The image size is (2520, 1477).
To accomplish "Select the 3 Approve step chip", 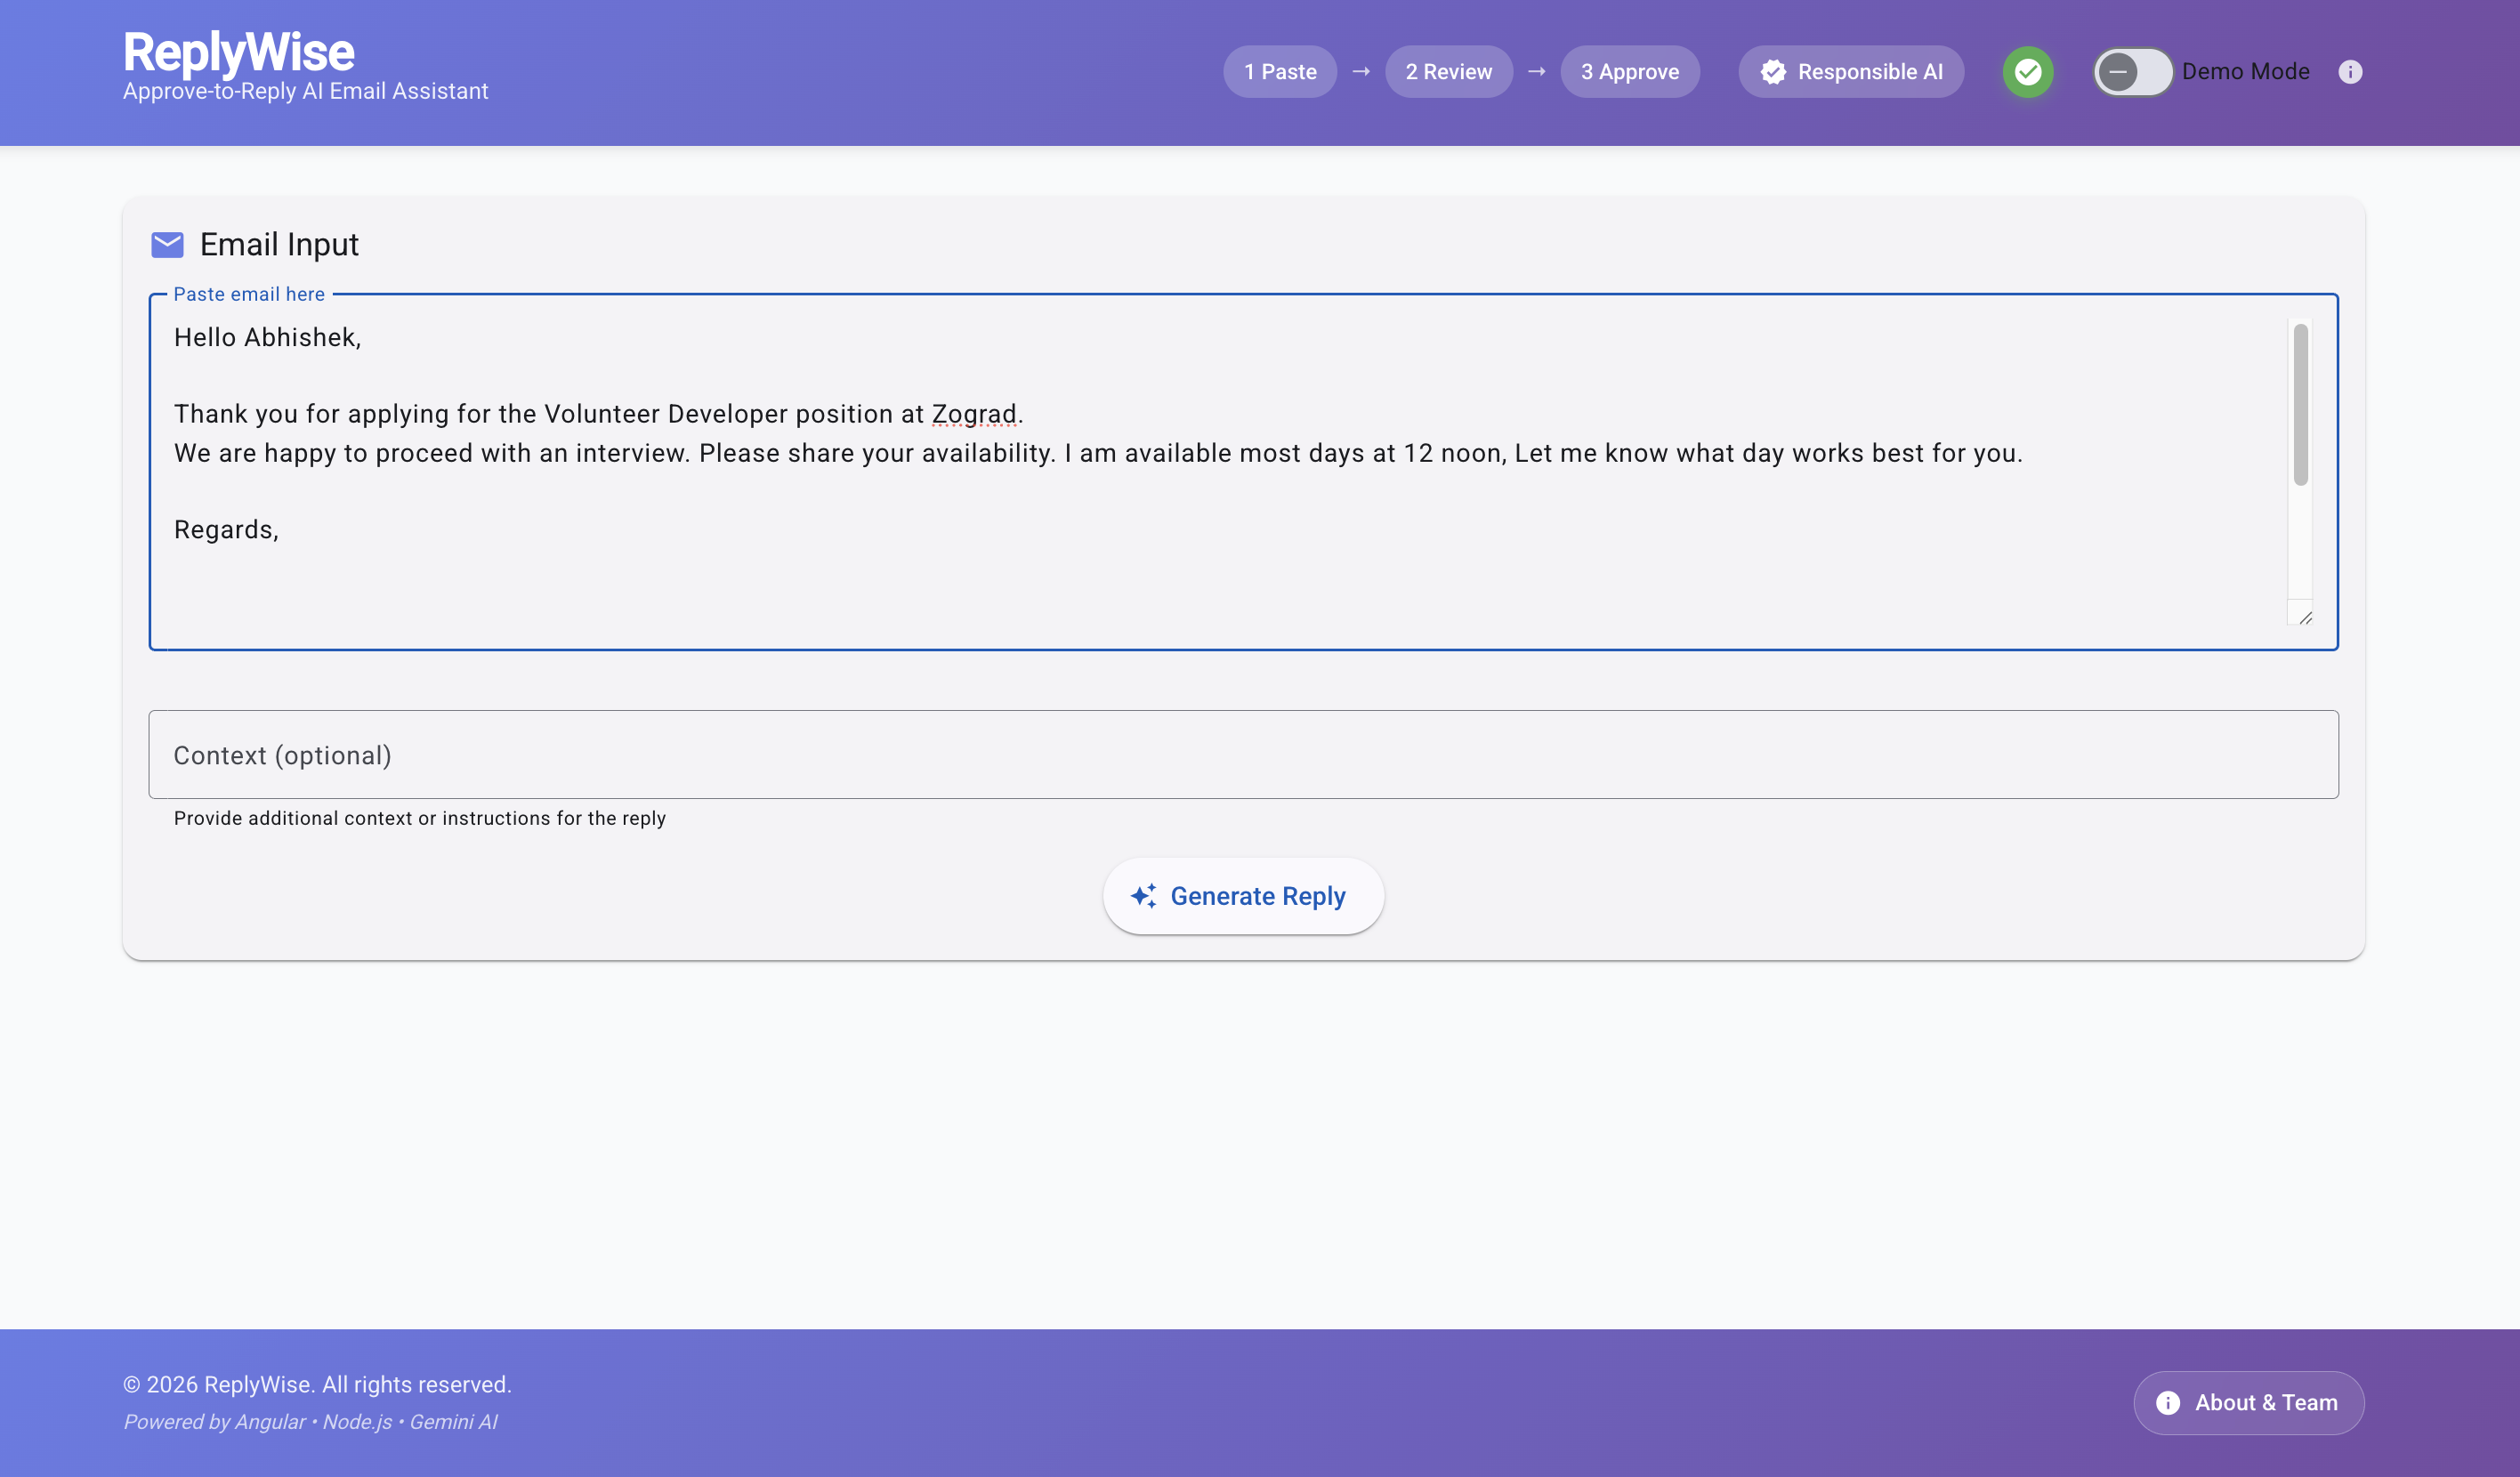I will pos(1630,72).
